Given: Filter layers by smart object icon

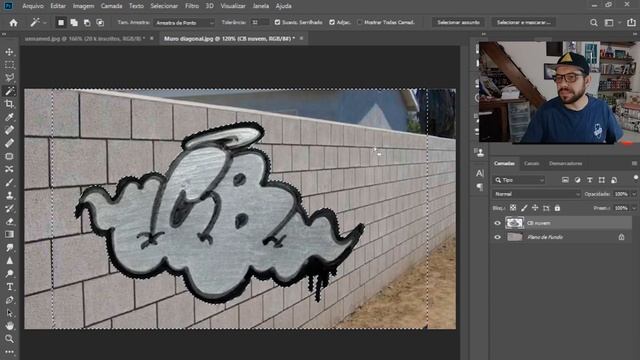Looking at the screenshot, I should point(614,180).
